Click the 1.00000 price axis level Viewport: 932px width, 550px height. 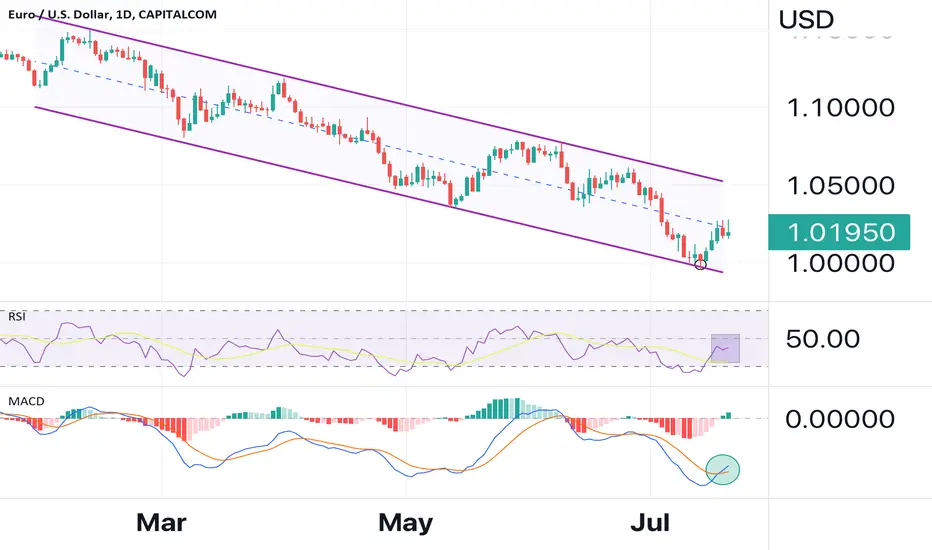coord(840,263)
